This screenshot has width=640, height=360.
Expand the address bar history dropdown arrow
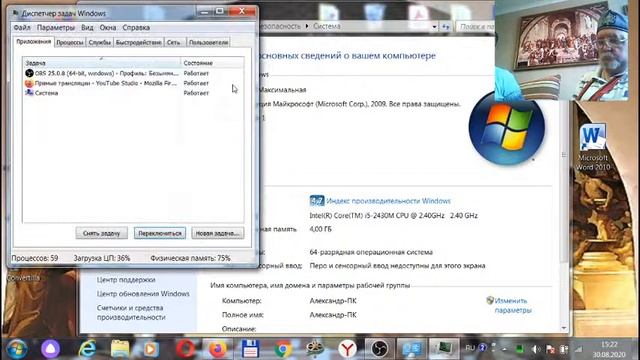434,27
